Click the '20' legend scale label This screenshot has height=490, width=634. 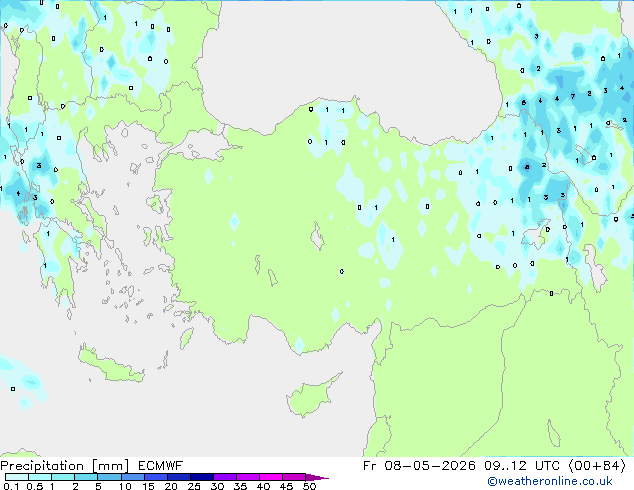(x=171, y=486)
